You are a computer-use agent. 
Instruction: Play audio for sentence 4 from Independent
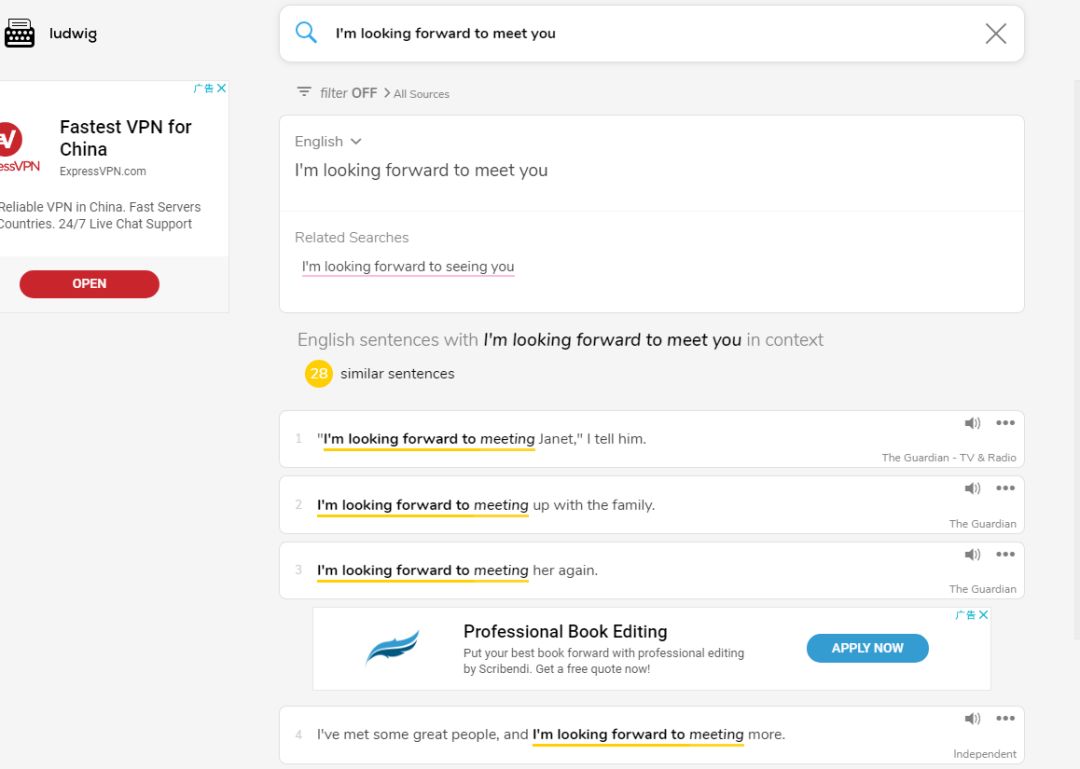click(972, 719)
